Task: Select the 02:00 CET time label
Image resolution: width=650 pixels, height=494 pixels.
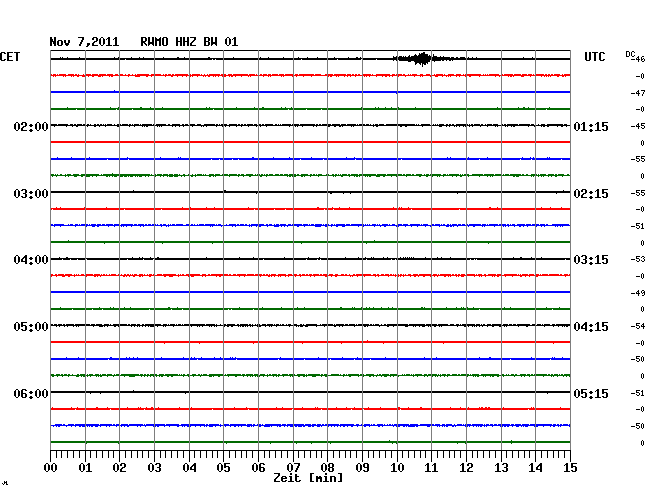Action: (x=31, y=126)
